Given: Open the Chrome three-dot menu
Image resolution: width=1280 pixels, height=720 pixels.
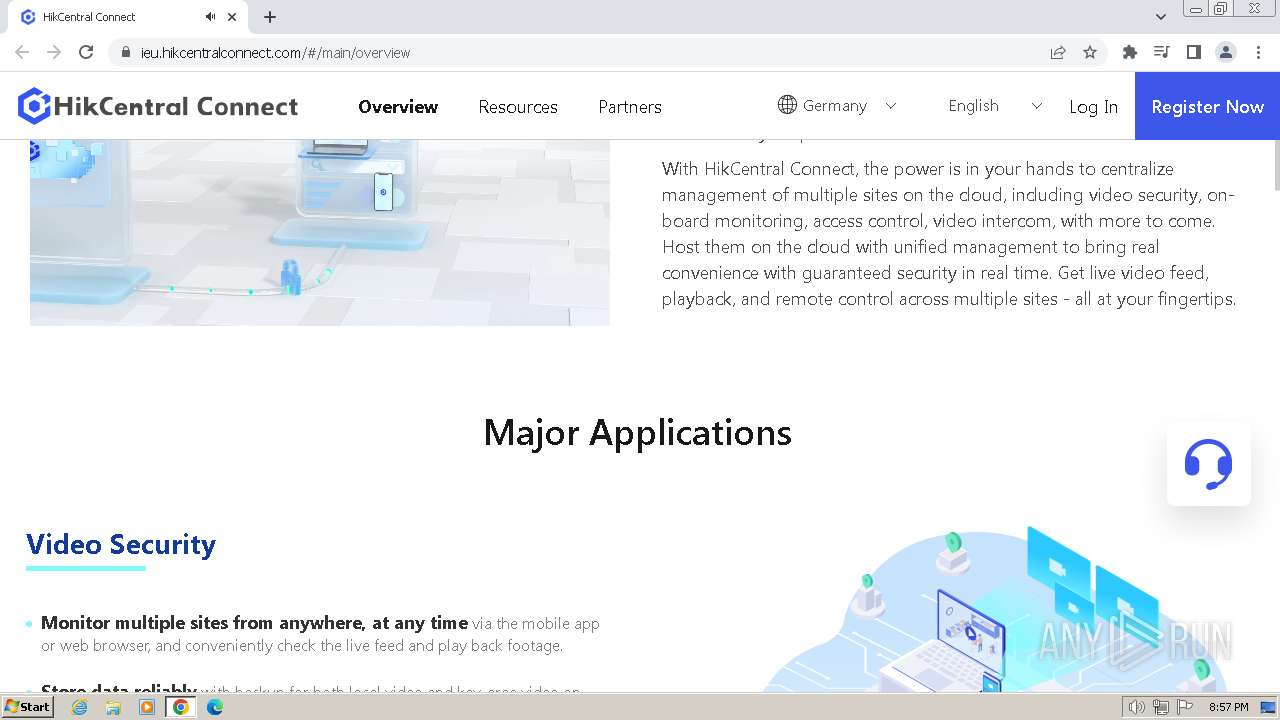Looking at the screenshot, I should (x=1258, y=52).
